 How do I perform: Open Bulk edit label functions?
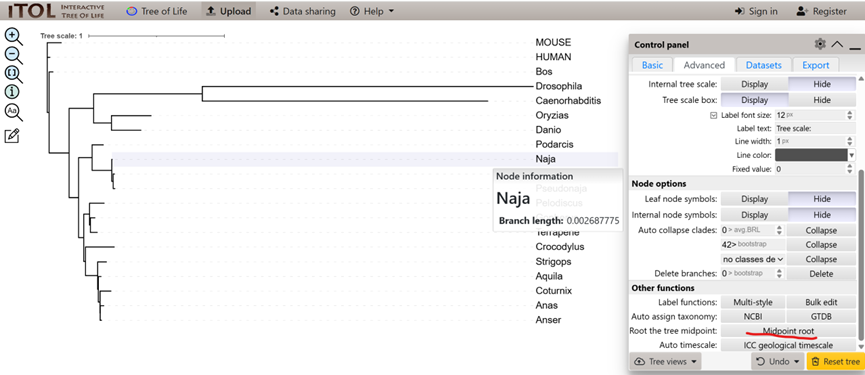click(x=821, y=303)
